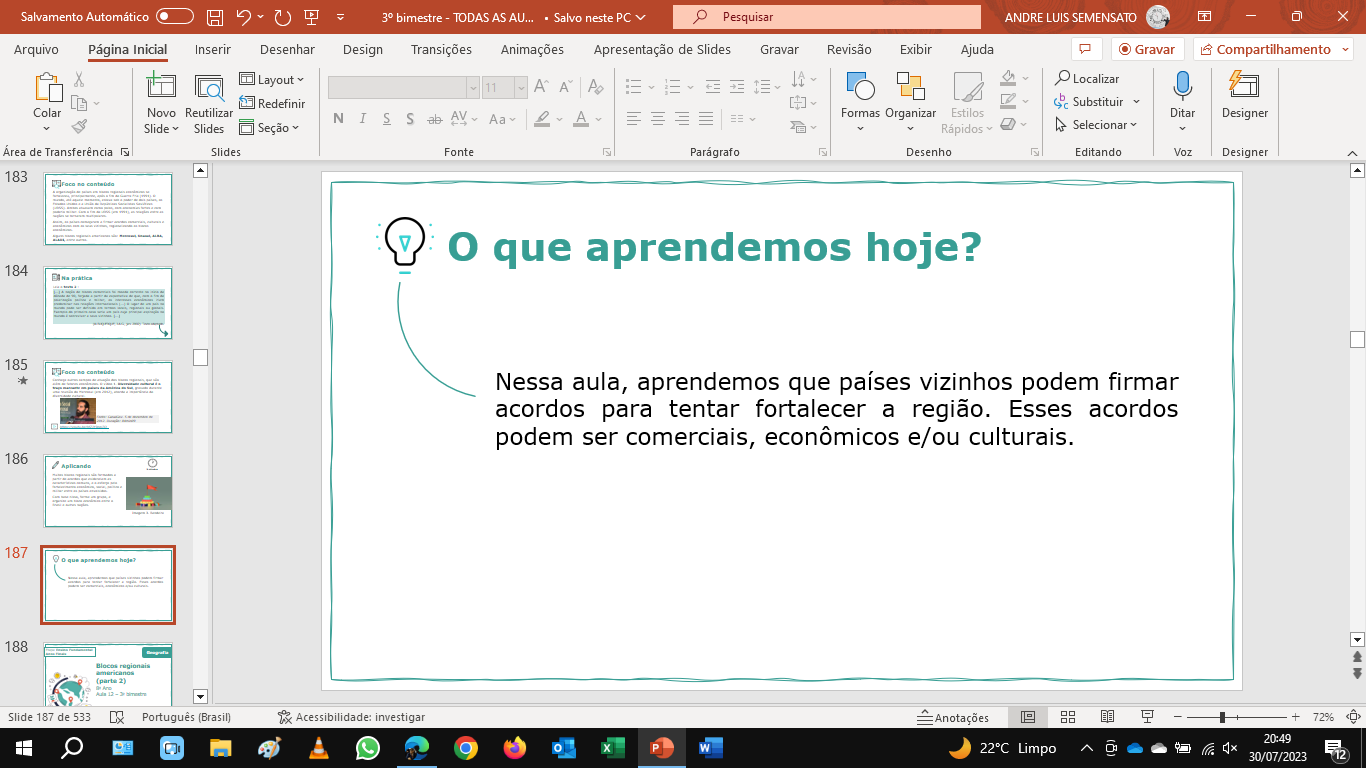Start slideshow from status bar icon
Screen dimensions: 1366x768
(1148, 717)
